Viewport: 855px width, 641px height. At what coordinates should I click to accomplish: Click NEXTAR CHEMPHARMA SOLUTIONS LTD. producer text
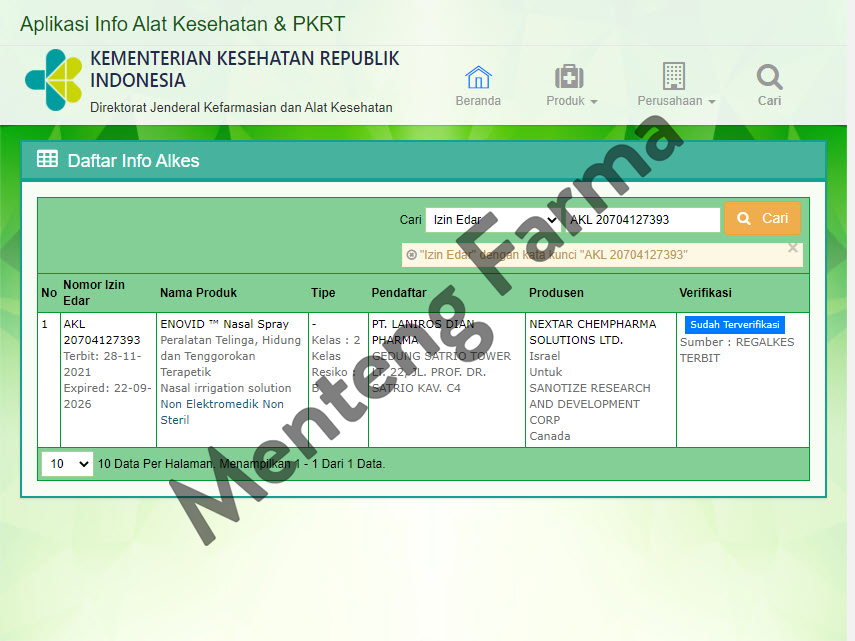[593, 332]
